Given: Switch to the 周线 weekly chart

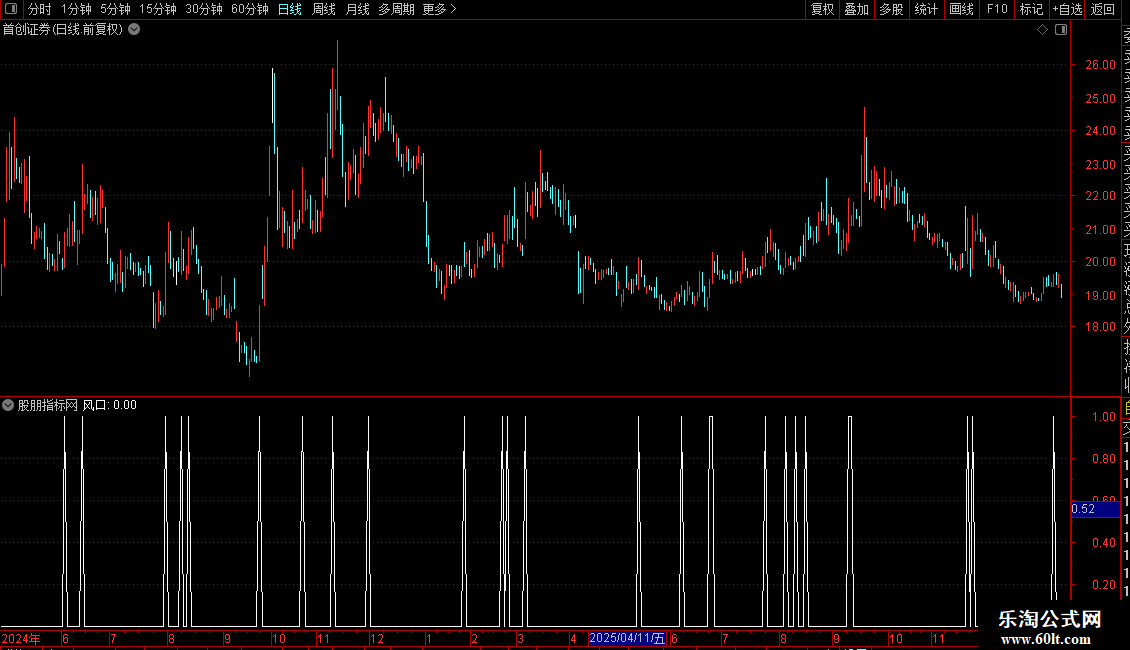Looking at the screenshot, I should point(324,9).
